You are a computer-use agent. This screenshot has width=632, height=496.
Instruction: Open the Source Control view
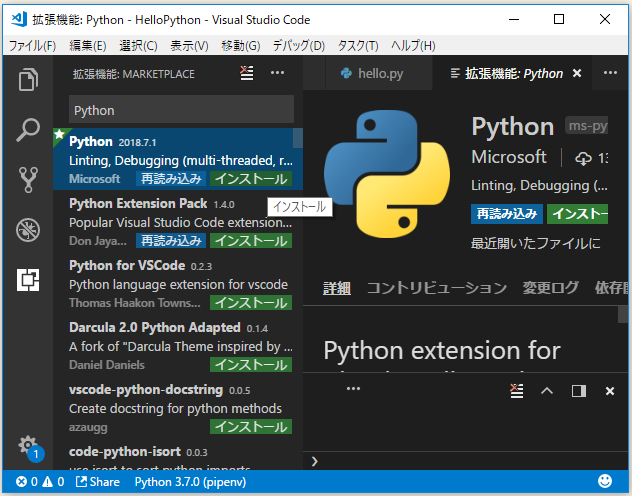click(28, 180)
